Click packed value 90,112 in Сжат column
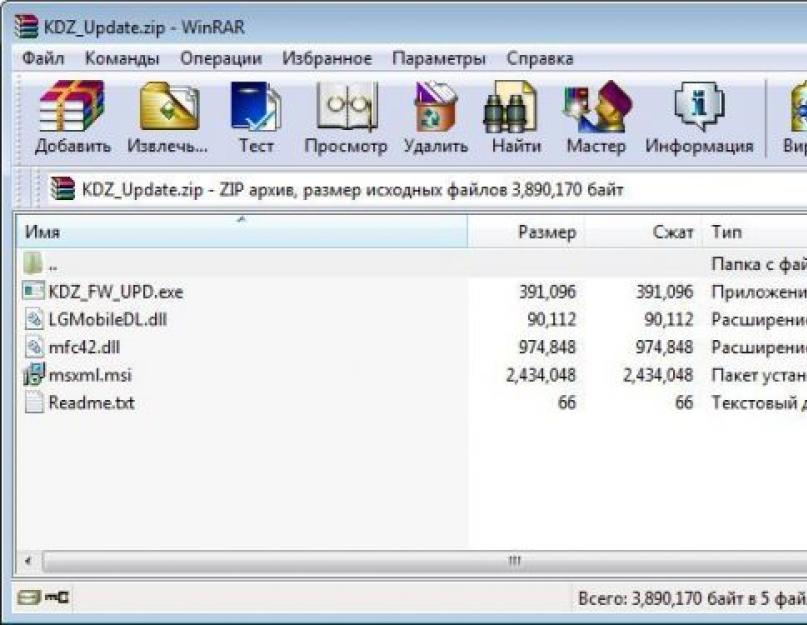Viewport: 807px width, 625px height. pos(669,320)
